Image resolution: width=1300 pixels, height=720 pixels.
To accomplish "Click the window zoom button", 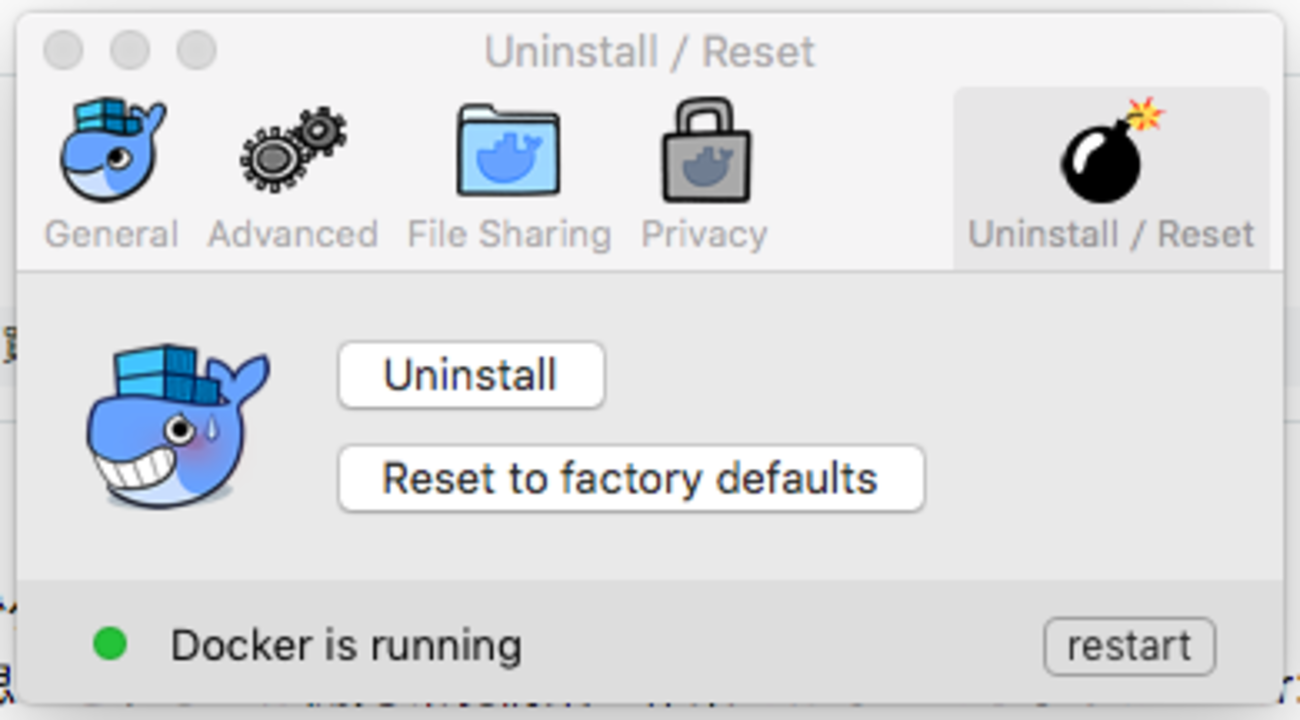I will coord(196,50).
